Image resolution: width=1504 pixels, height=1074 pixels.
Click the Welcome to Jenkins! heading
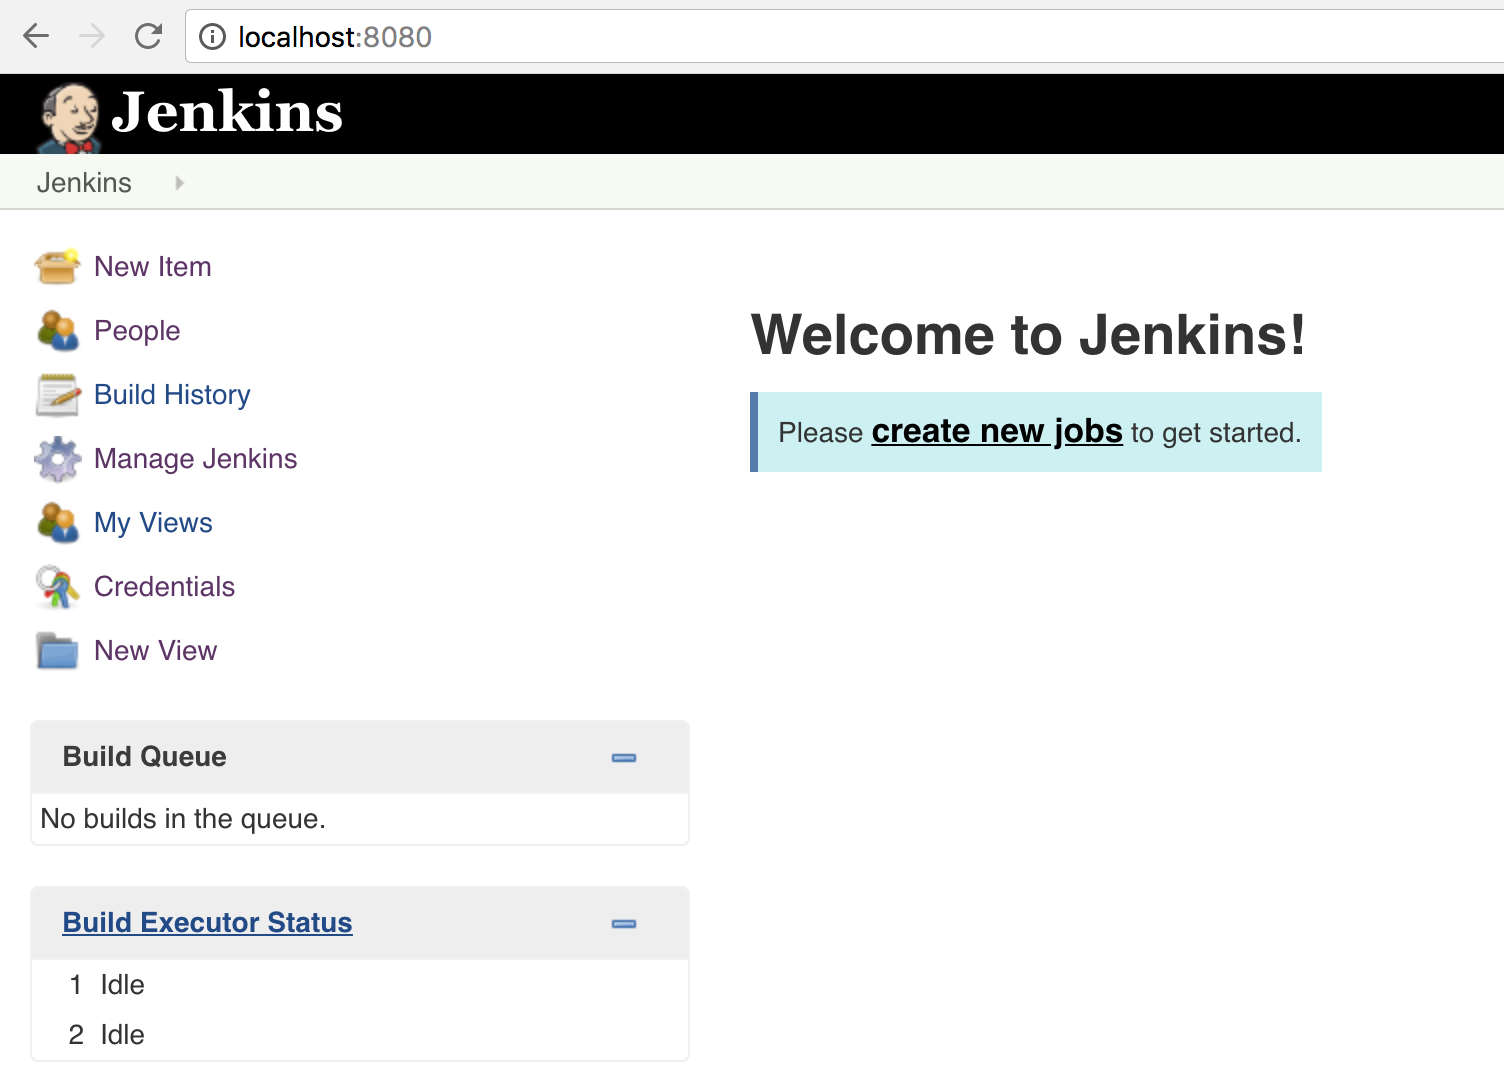click(1029, 335)
